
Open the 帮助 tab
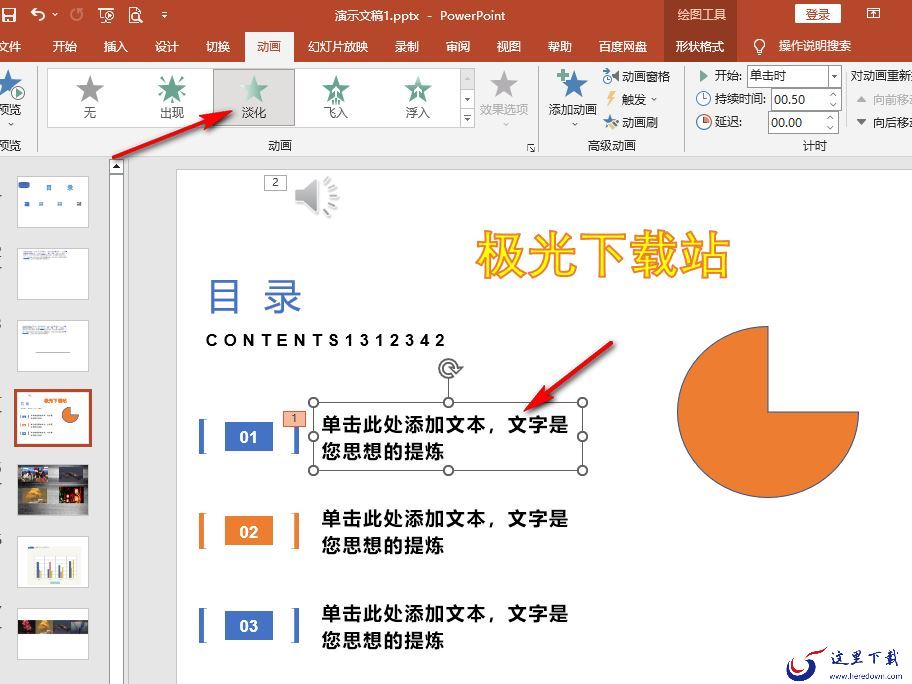point(560,47)
